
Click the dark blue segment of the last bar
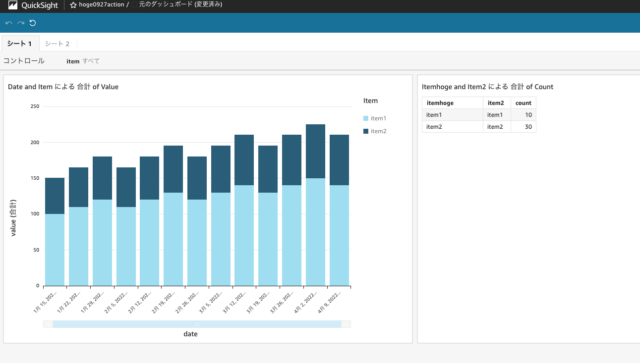pyautogui.click(x=339, y=160)
